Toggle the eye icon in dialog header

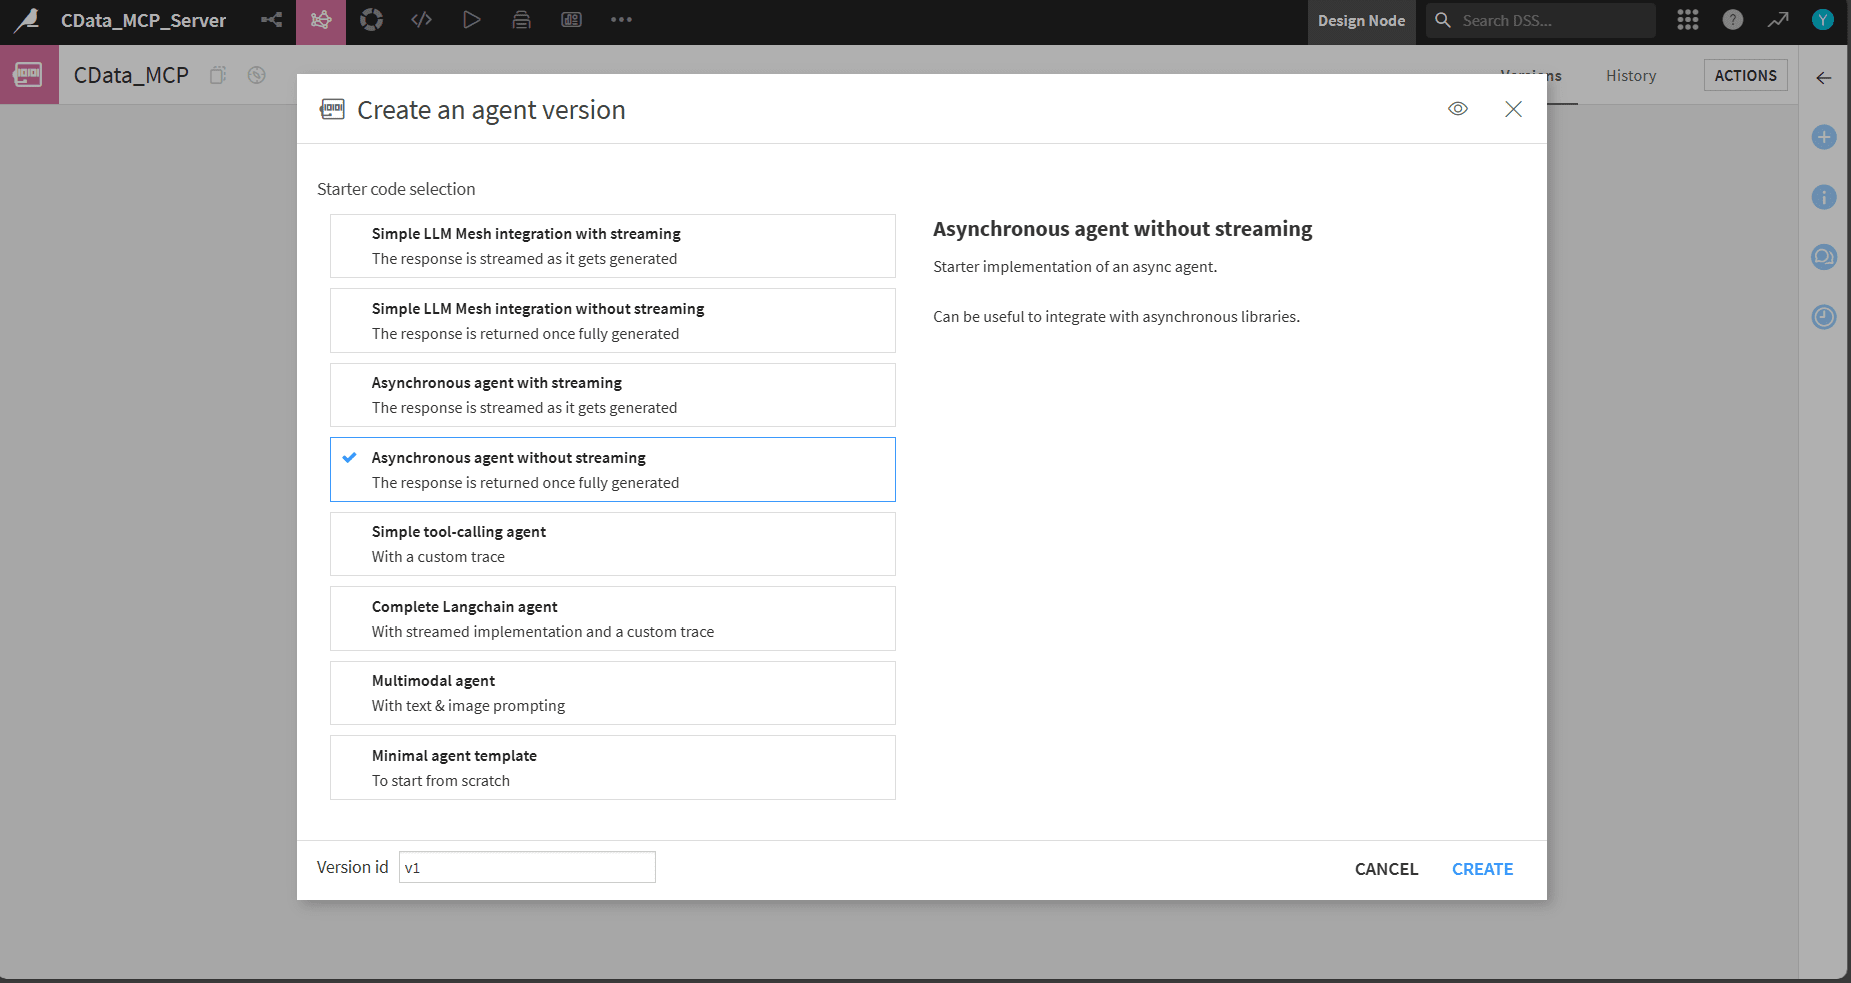[x=1458, y=109]
